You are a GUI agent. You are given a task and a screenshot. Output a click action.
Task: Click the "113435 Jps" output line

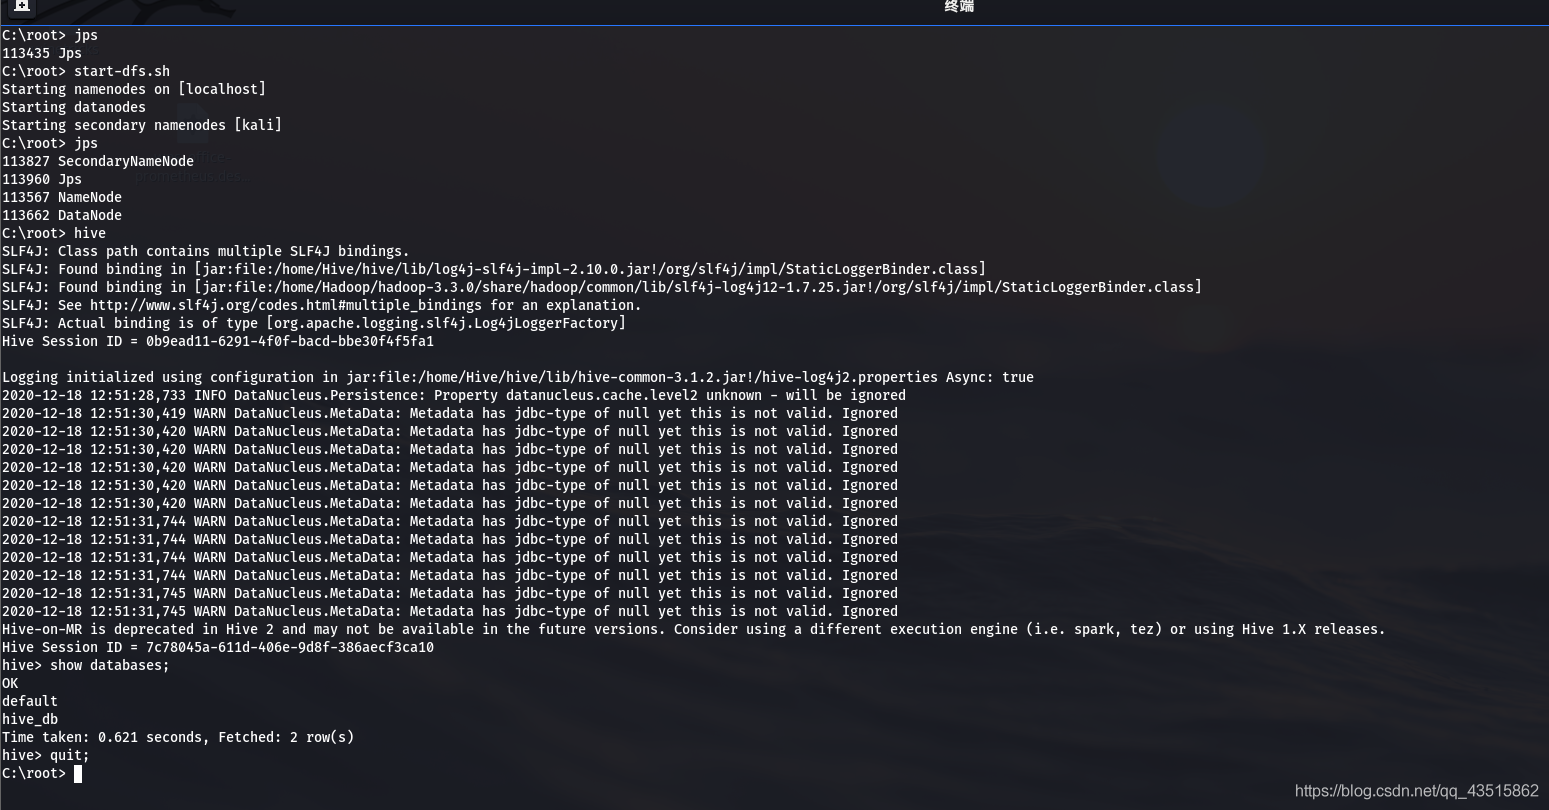pyautogui.click(x=42, y=53)
